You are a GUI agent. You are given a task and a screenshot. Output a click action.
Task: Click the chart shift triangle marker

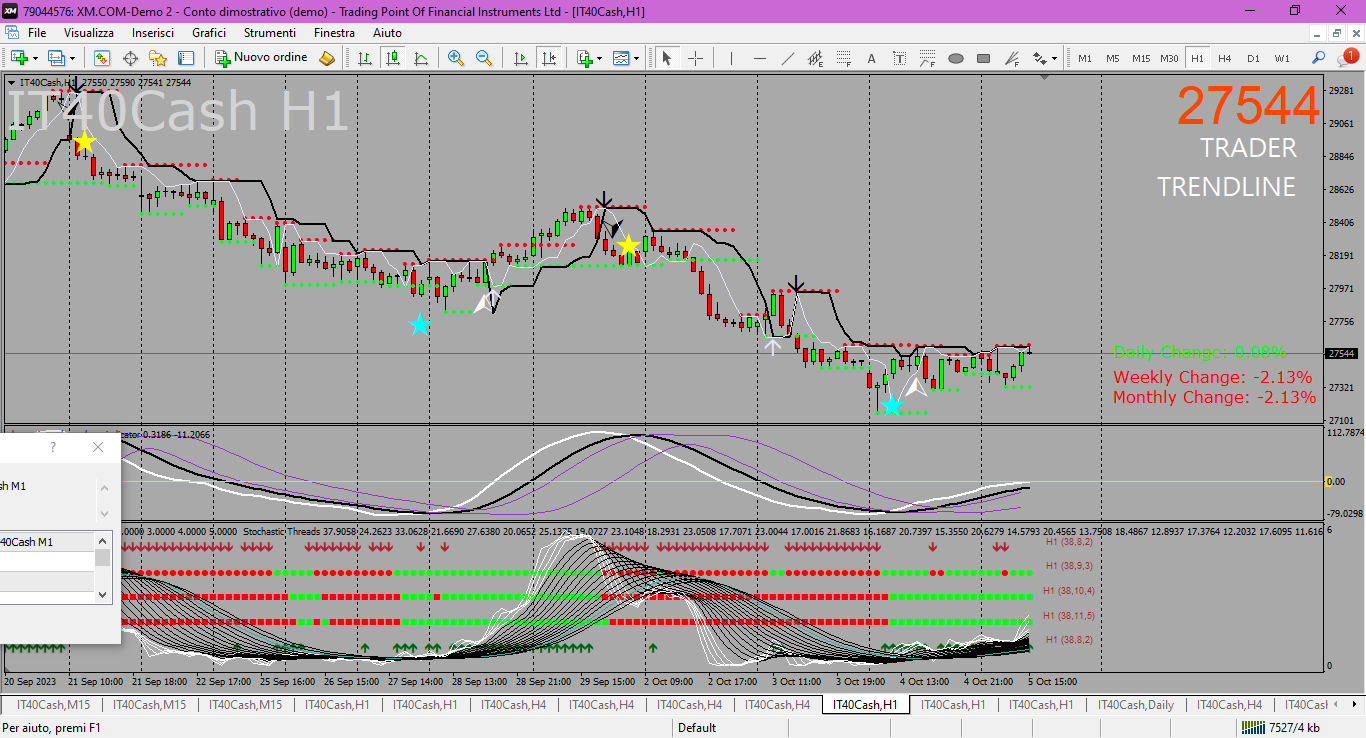1047,76
